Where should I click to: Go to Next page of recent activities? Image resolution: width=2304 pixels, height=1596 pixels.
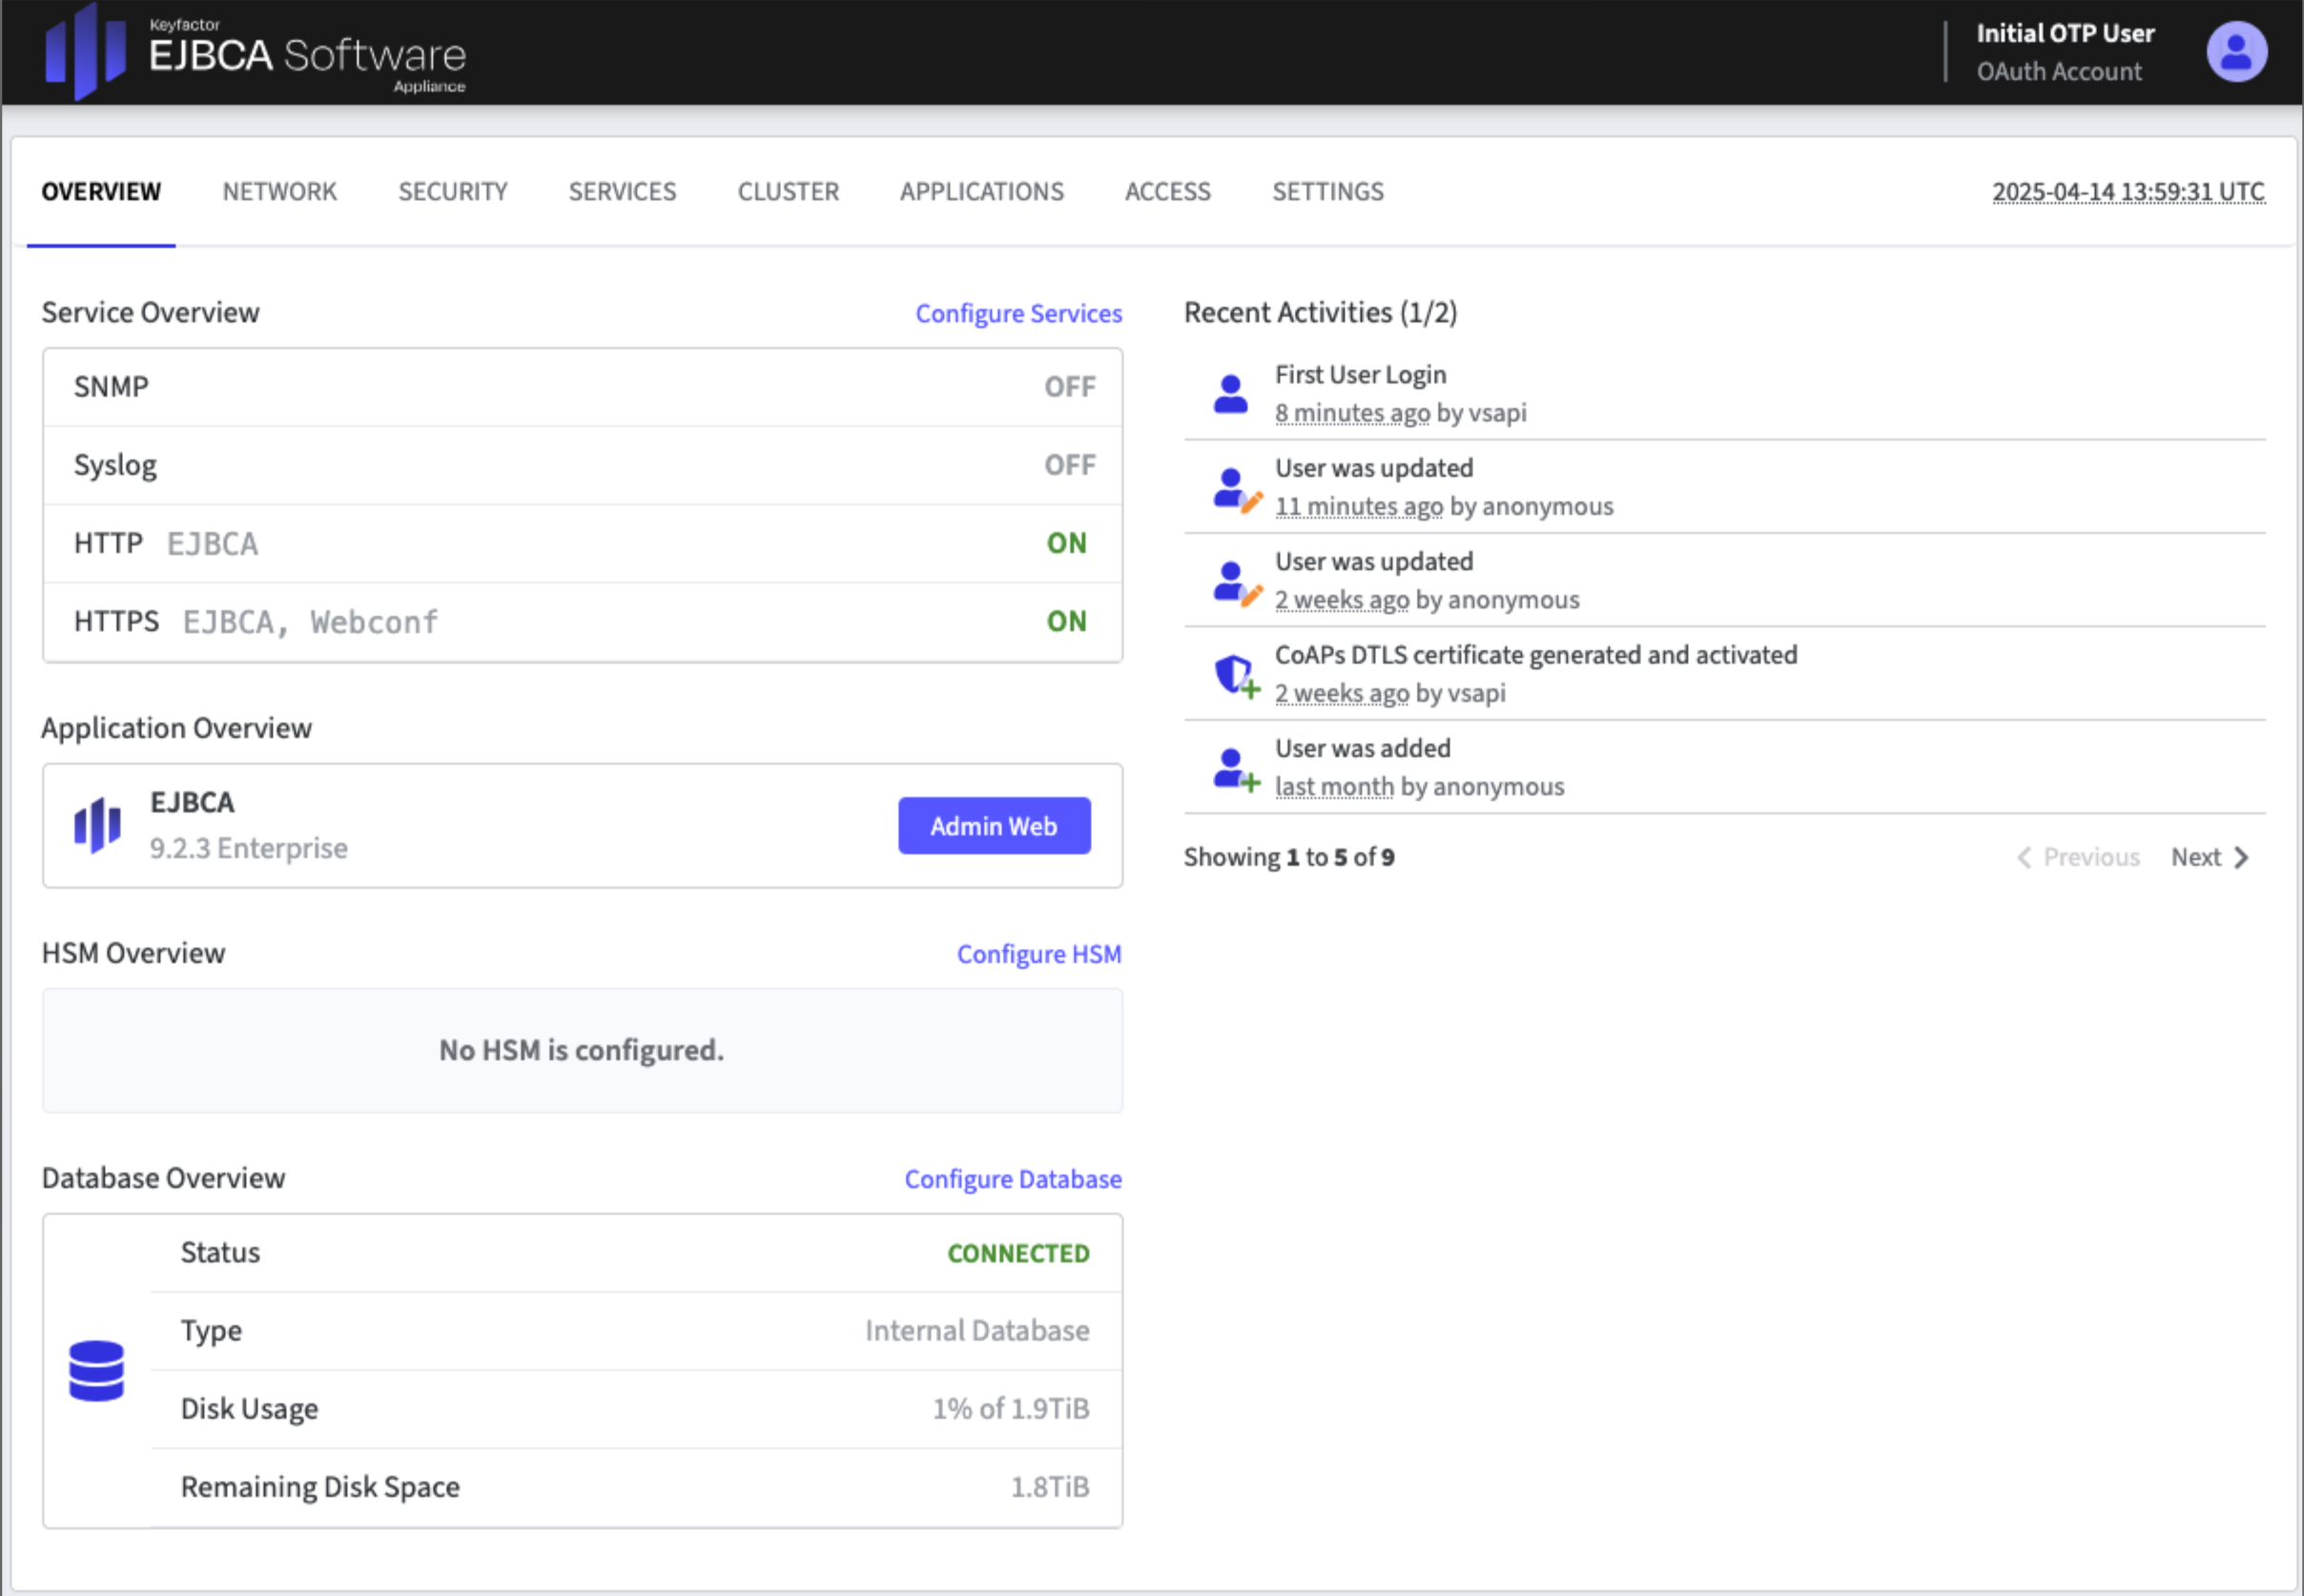click(x=2210, y=857)
